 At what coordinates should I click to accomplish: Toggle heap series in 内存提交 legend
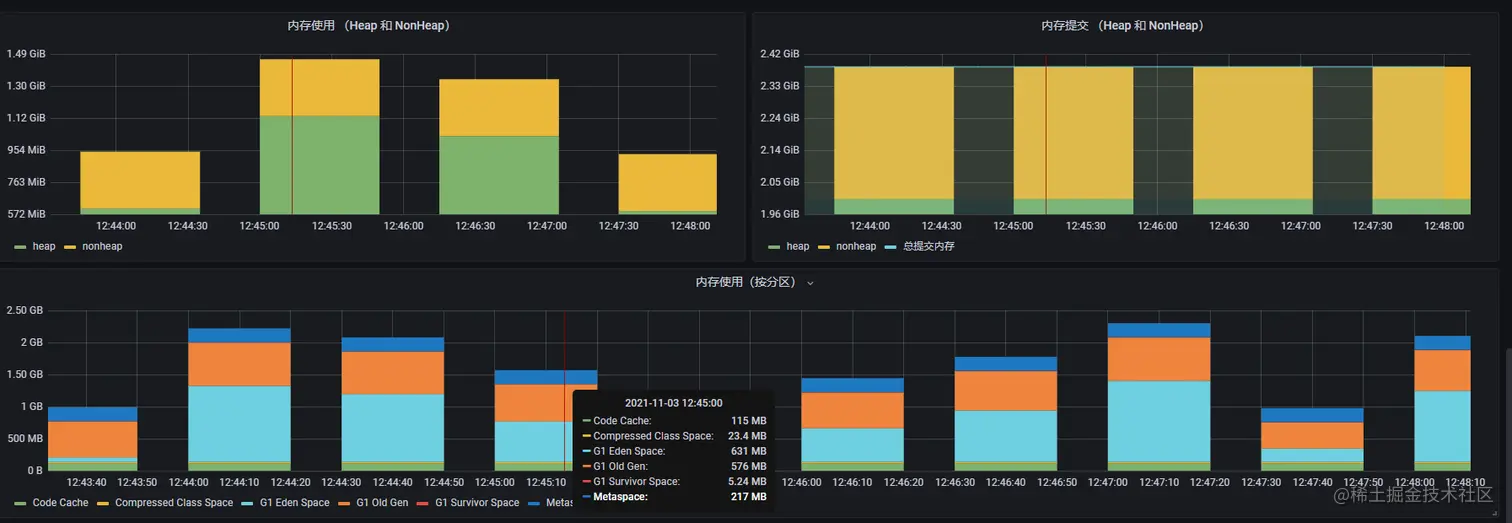pos(798,246)
